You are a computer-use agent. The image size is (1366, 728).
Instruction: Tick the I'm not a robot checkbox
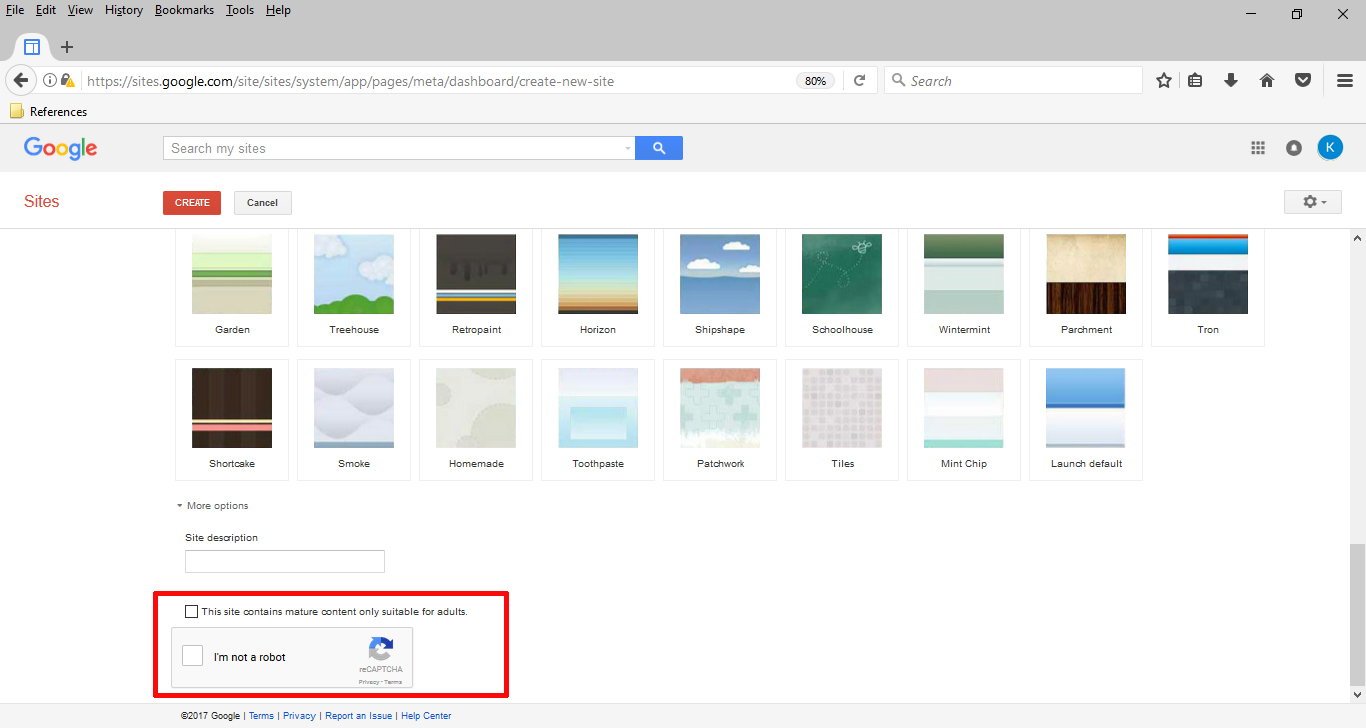click(193, 656)
